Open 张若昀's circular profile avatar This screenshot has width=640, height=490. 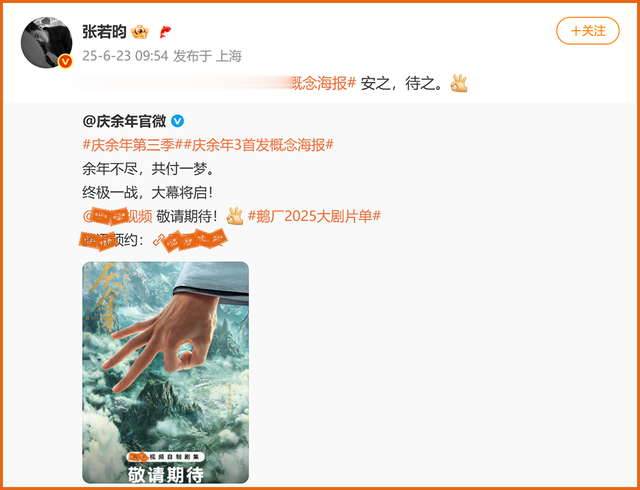47,42
